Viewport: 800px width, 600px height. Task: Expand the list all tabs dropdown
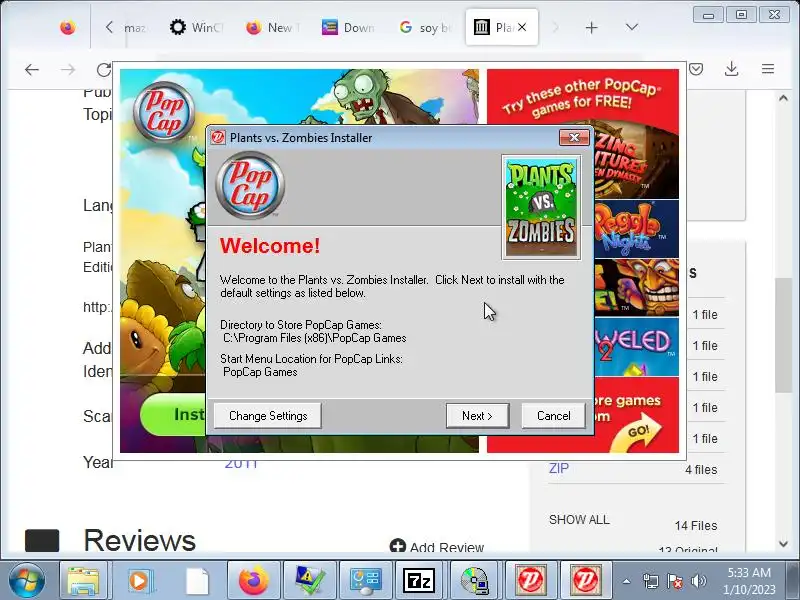click(632, 27)
